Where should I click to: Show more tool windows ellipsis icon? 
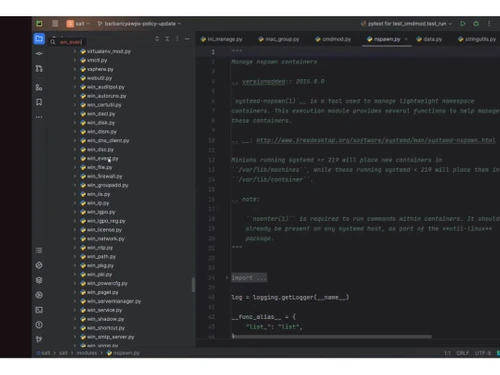pyautogui.click(x=39, y=117)
